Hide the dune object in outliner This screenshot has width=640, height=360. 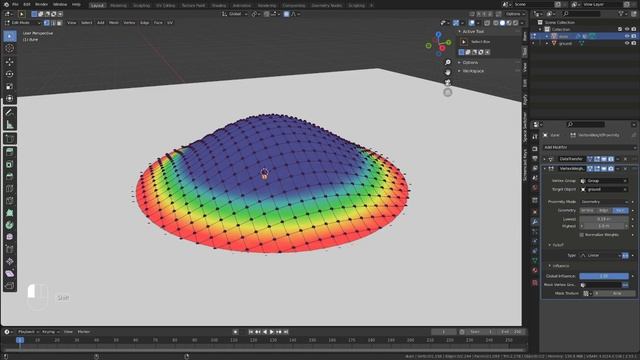tap(627, 36)
